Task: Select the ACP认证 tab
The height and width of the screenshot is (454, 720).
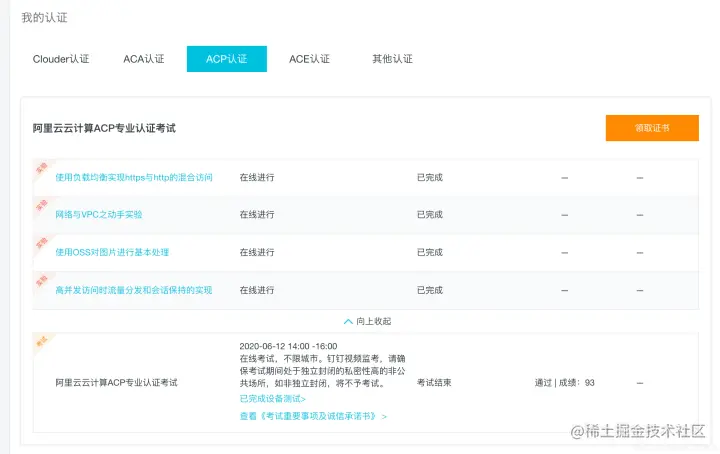Action: click(x=227, y=59)
